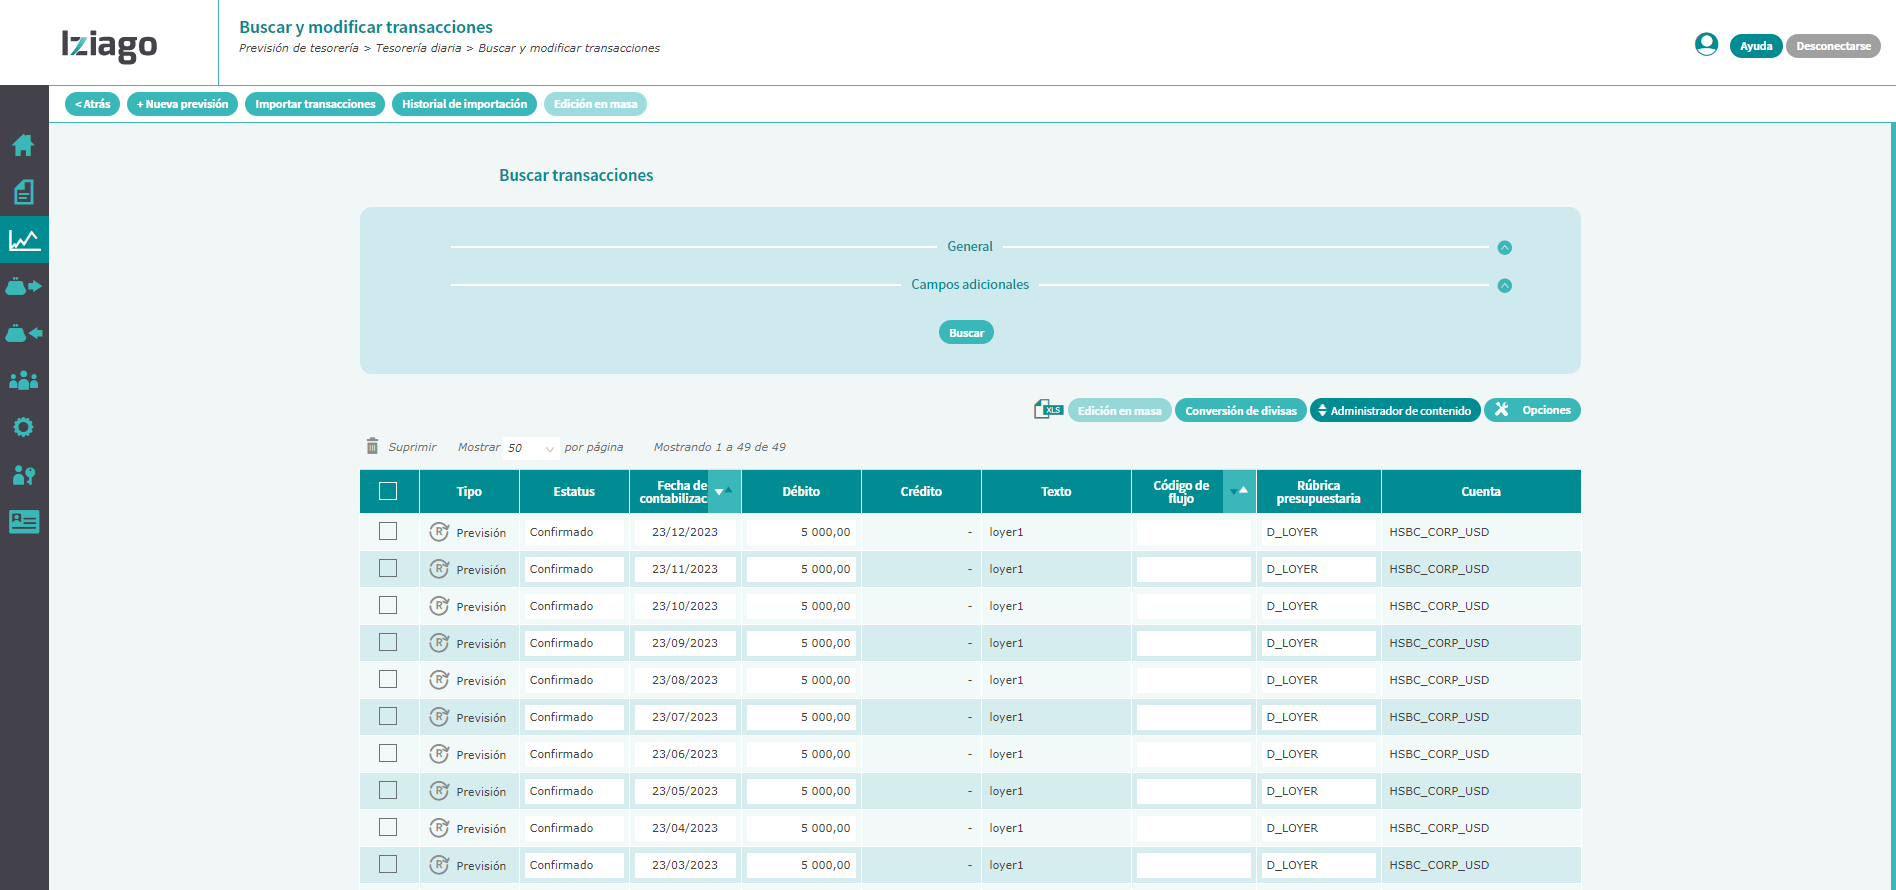Expand the Campos adicionales section
The image size is (1896, 890).
tap(1504, 286)
